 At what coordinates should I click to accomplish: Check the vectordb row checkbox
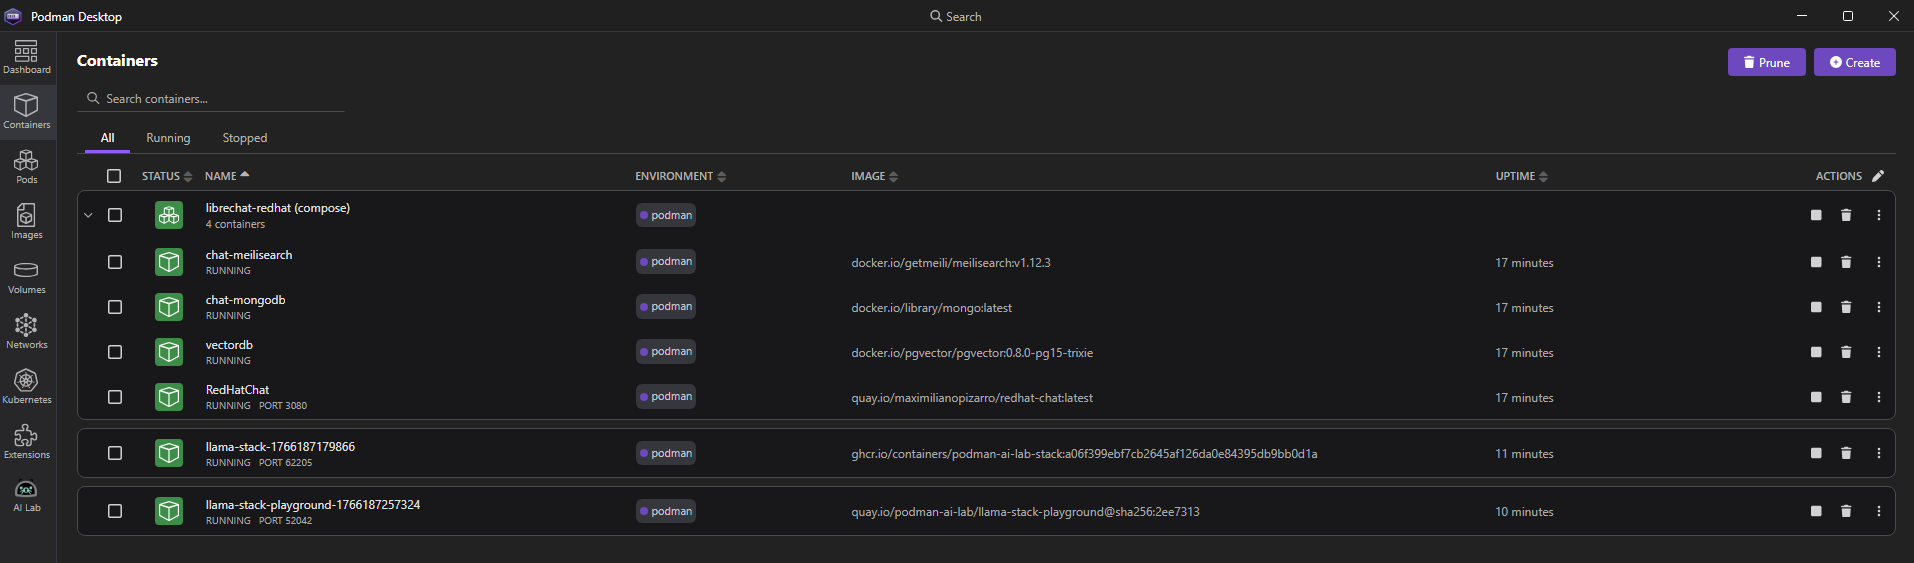click(115, 352)
